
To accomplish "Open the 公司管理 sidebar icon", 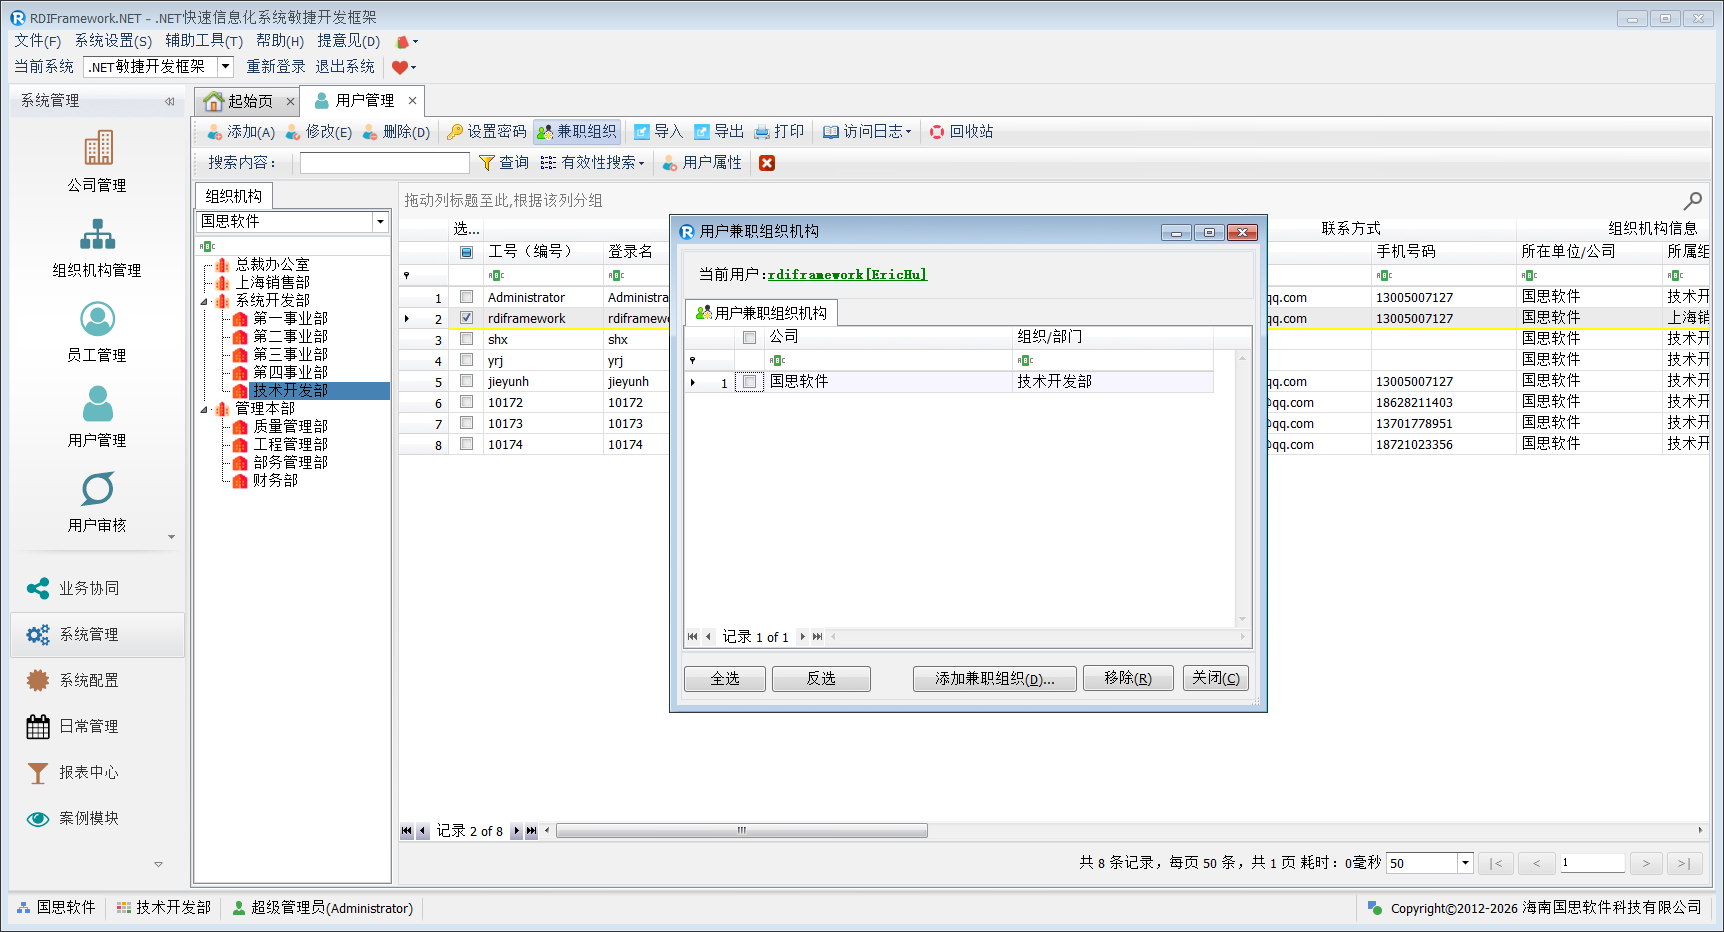I will coord(98,149).
